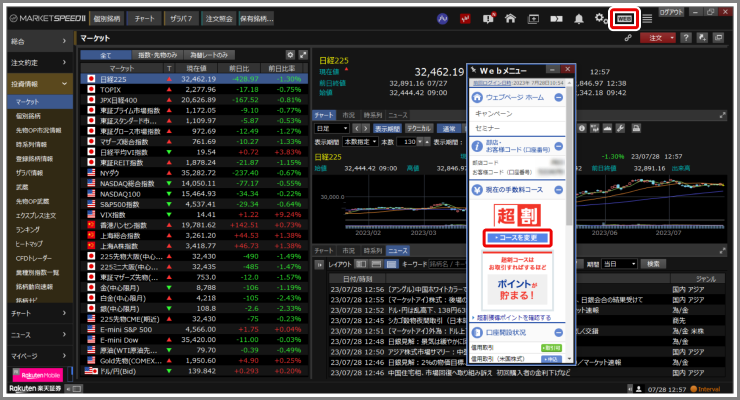Expand 総合 in left sidebar
This screenshot has width=740, height=400.
coord(39,42)
